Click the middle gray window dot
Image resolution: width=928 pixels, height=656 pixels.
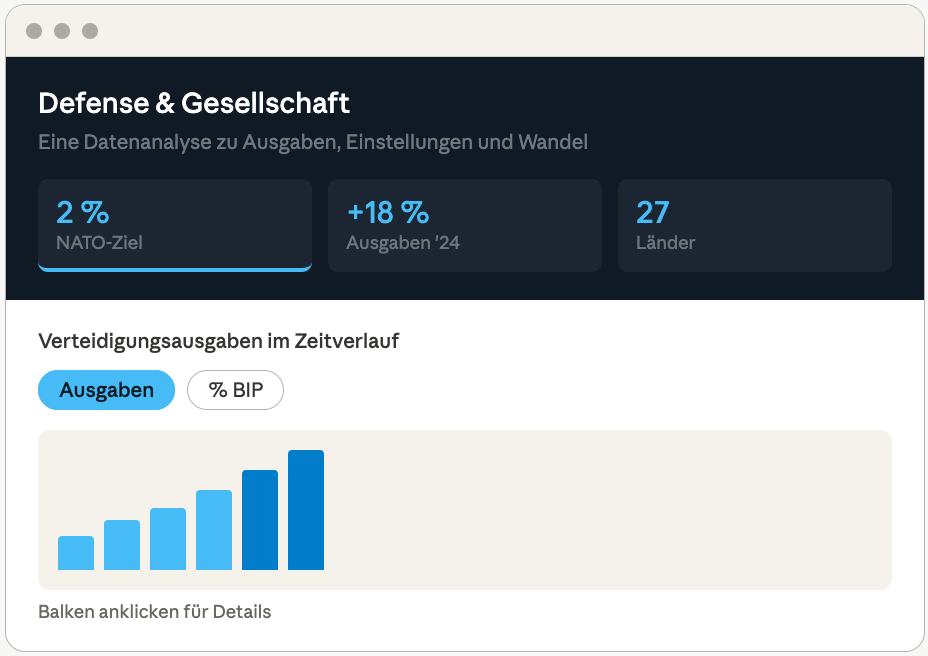tap(62, 31)
